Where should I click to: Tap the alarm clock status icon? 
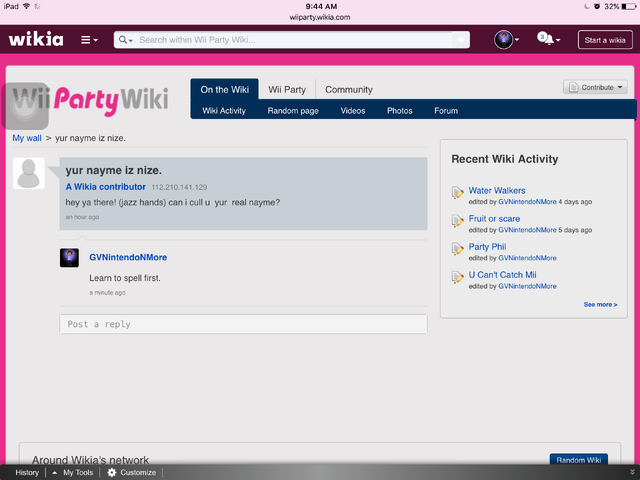[597, 6]
